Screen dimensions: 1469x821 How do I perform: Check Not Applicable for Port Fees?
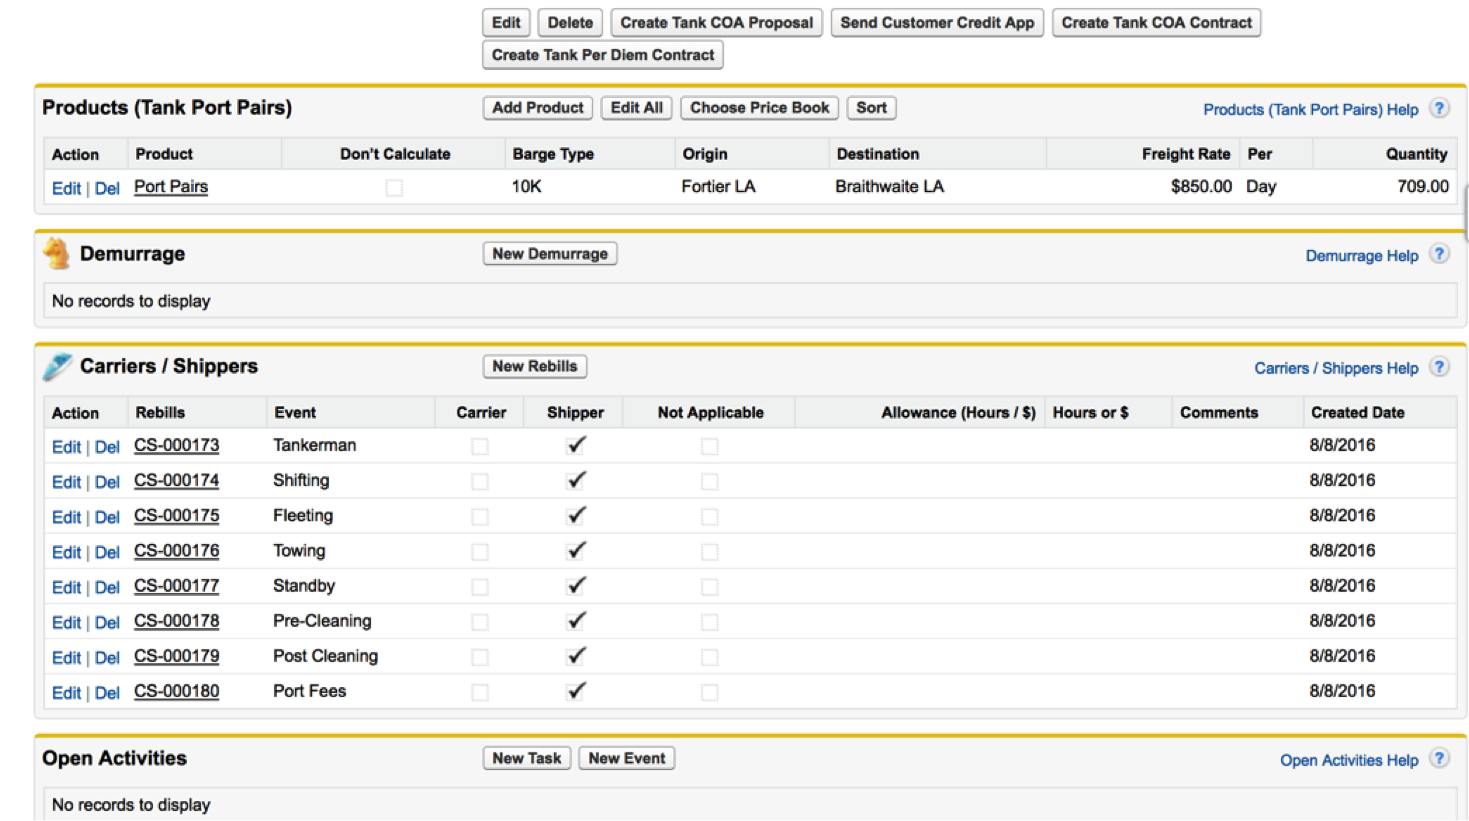(x=709, y=692)
